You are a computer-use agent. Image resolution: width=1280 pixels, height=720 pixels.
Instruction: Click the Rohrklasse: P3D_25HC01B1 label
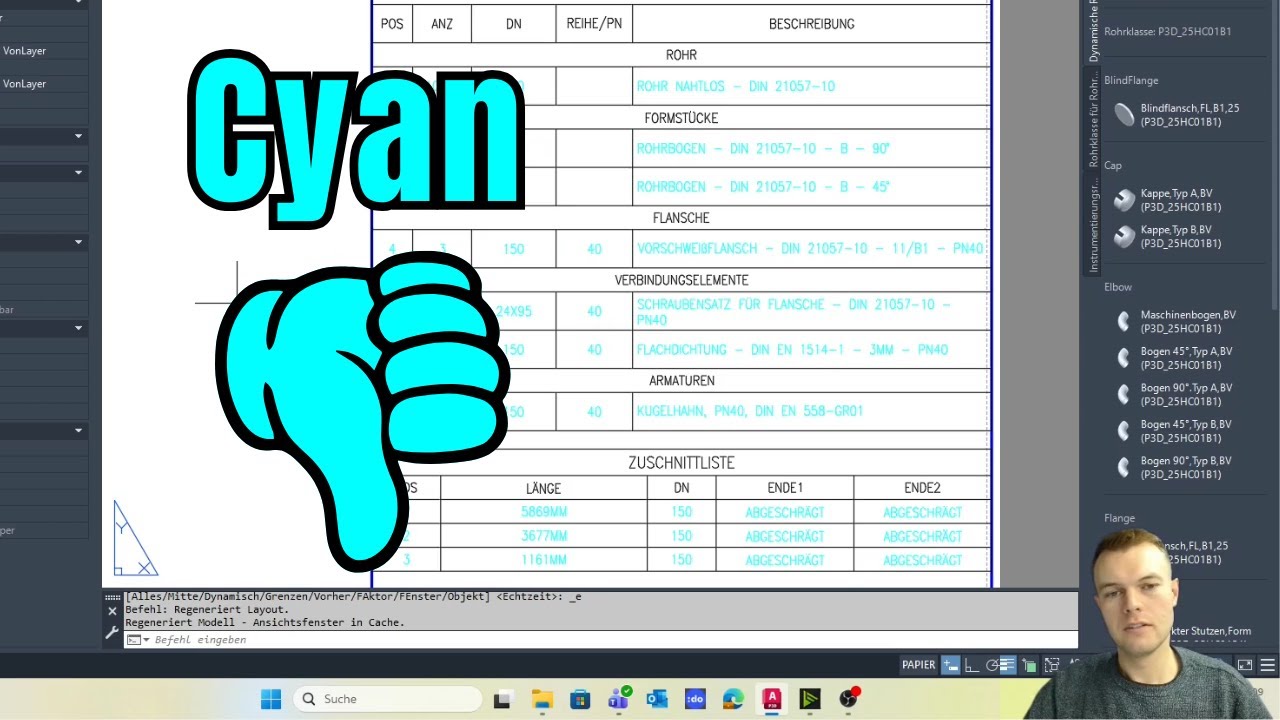pos(1168,32)
